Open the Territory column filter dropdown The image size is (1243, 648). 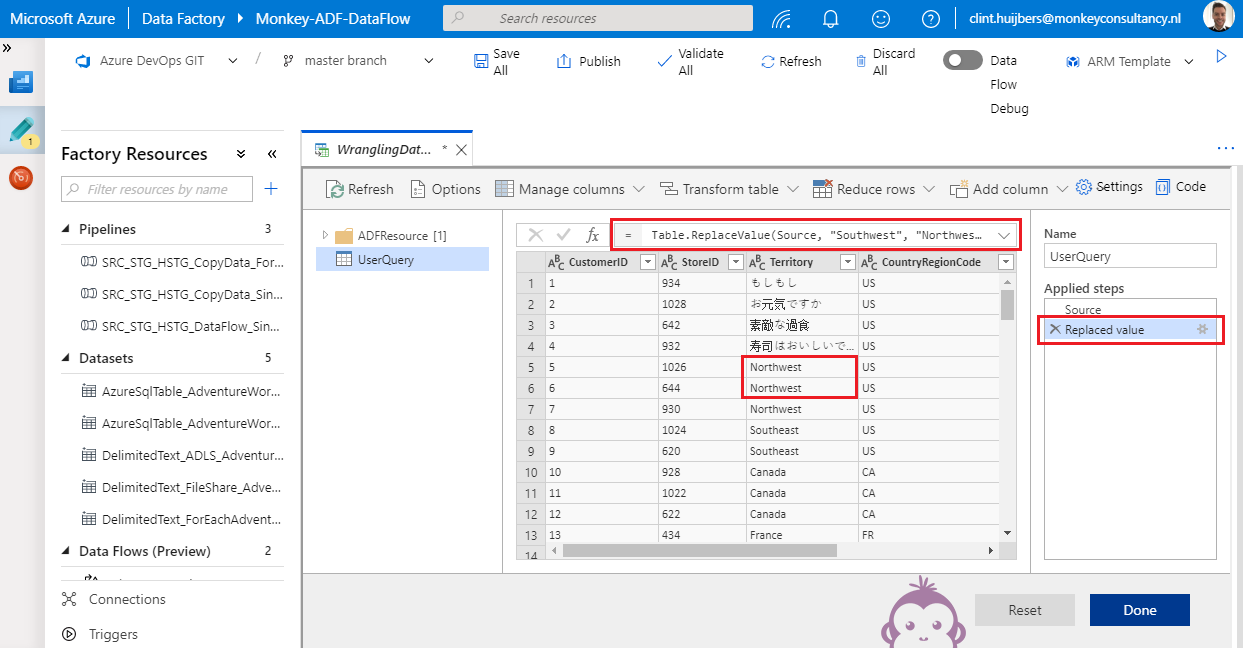coord(848,262)
